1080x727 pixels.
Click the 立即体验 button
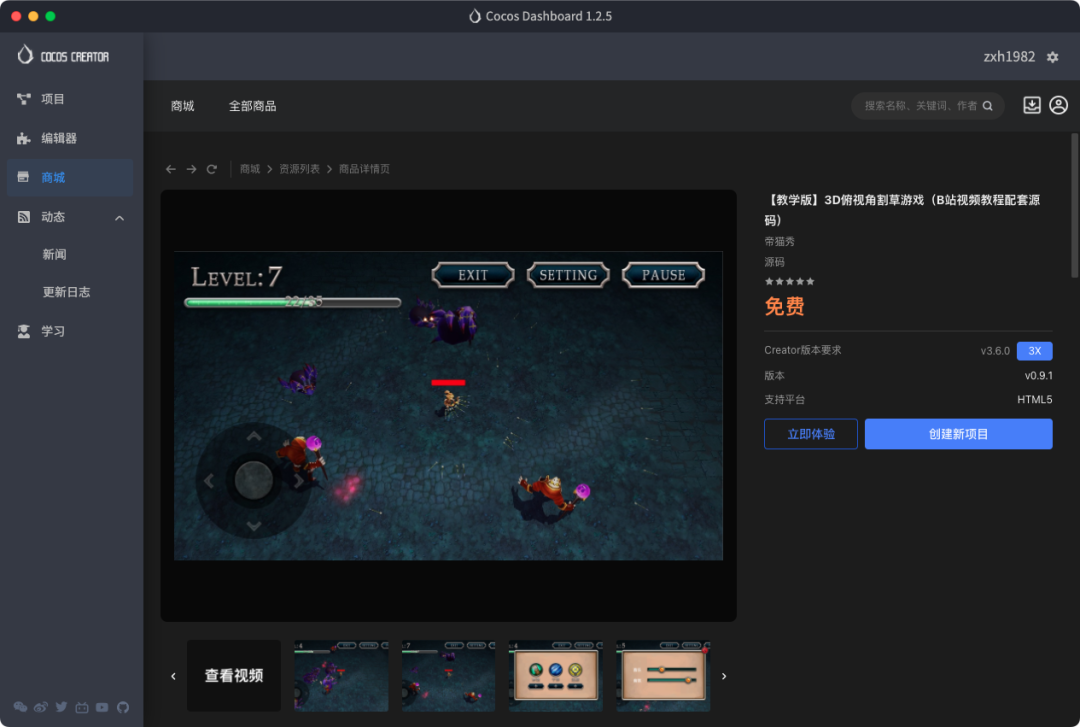click(x=811, y=434)
